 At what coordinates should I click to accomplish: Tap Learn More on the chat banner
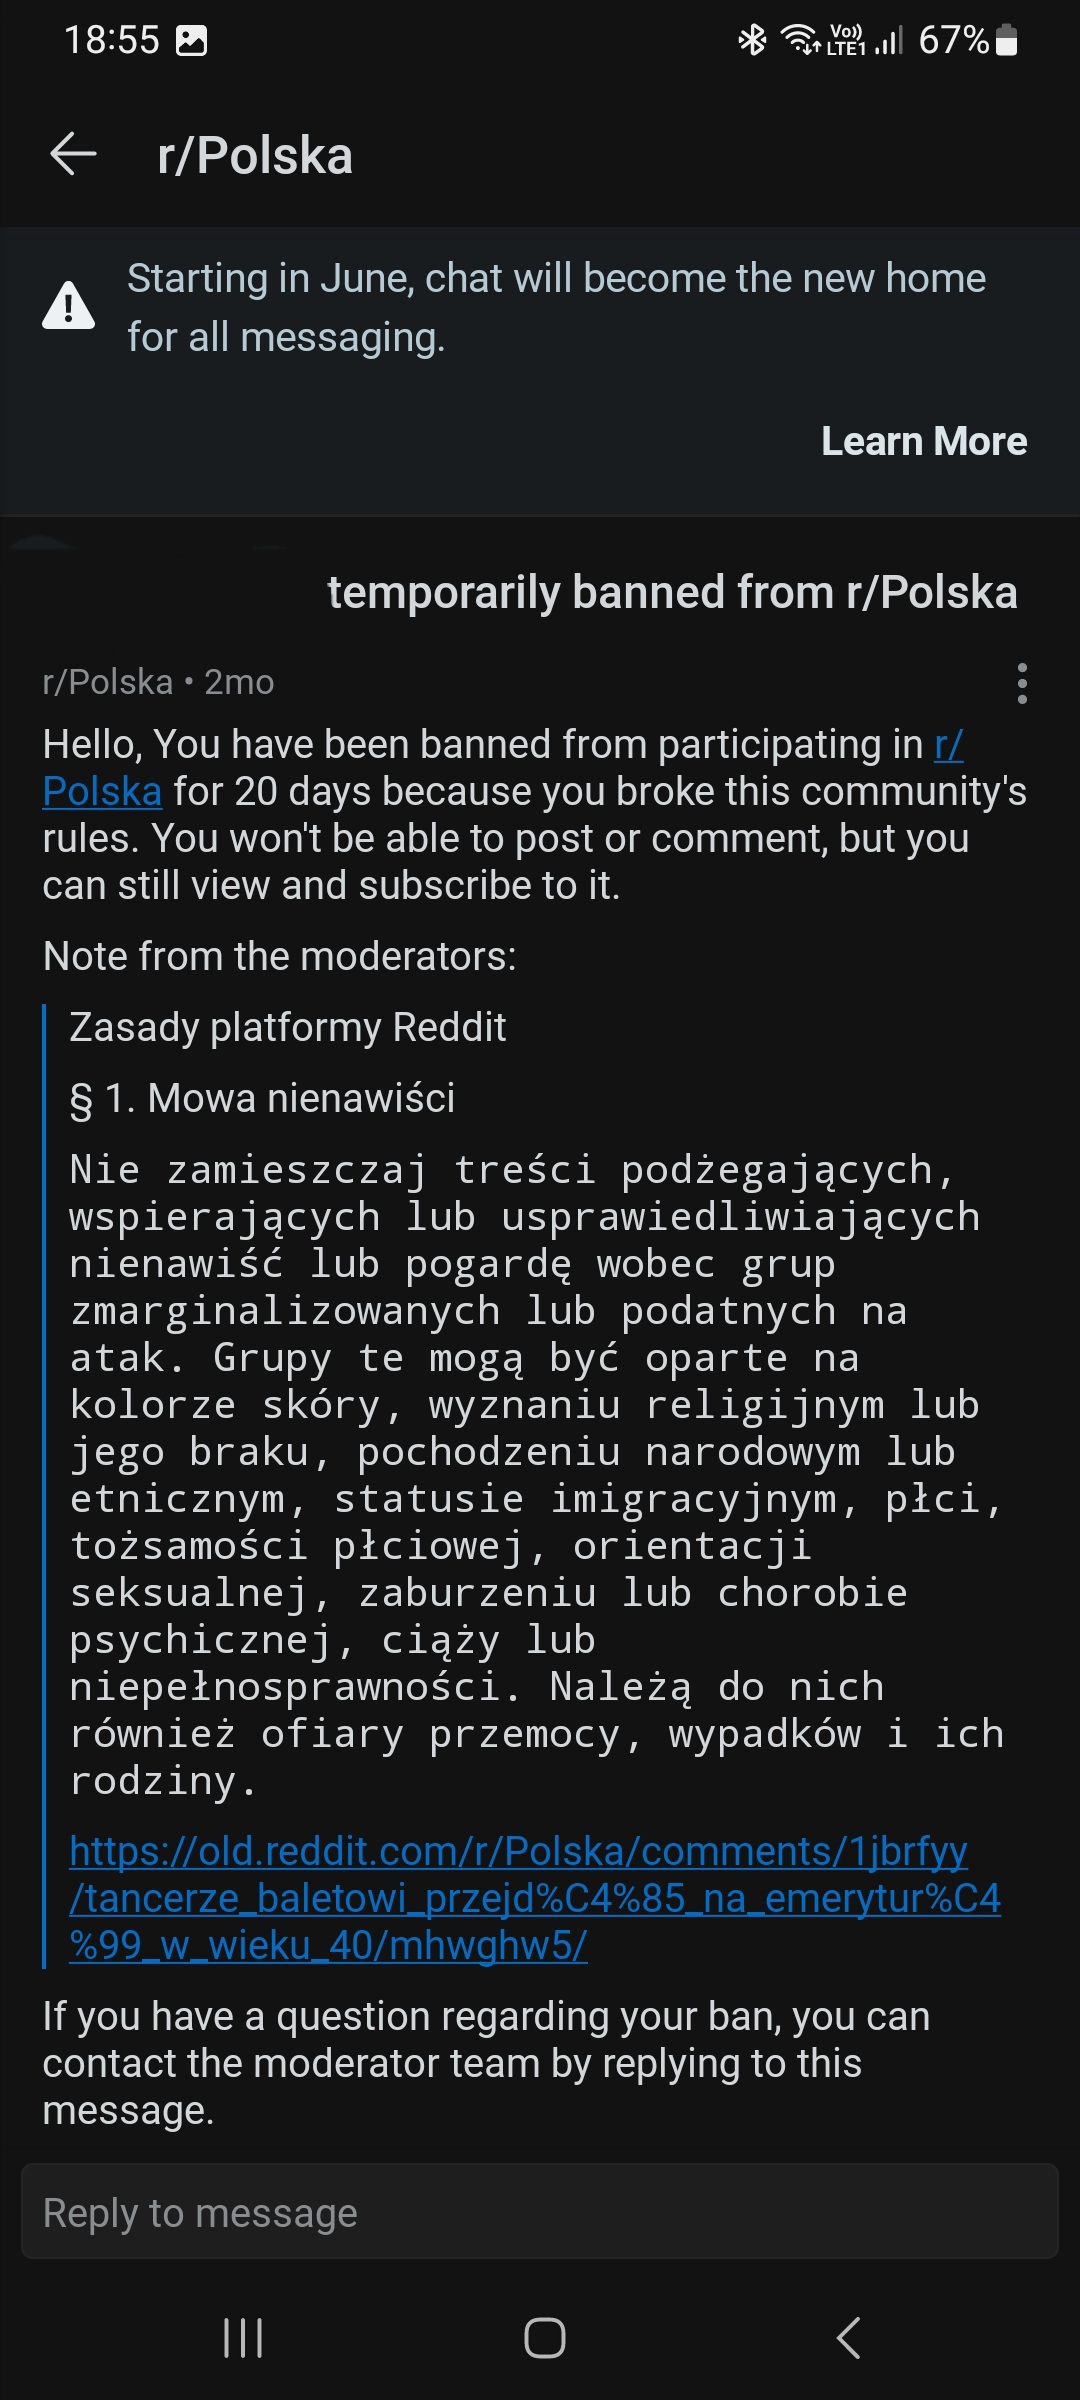923,441
